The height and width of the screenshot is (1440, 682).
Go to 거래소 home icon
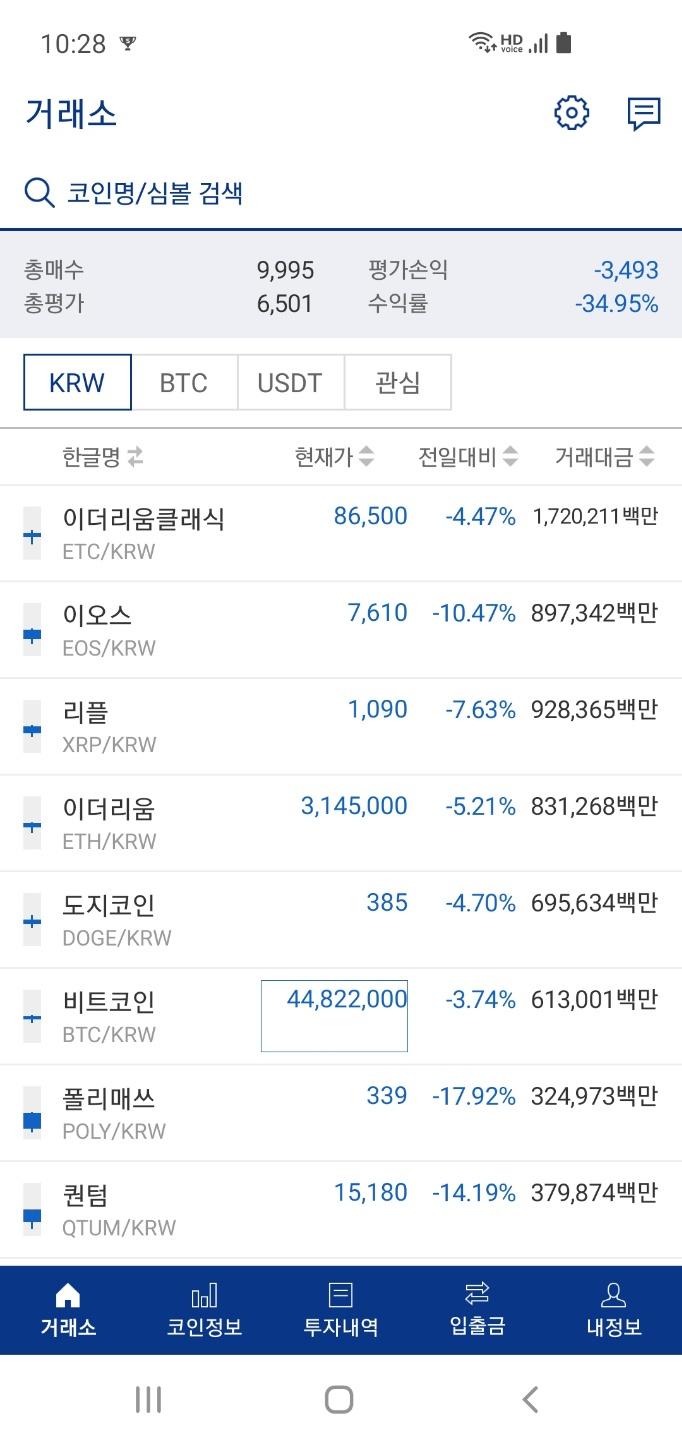[x=68, y=1295]
